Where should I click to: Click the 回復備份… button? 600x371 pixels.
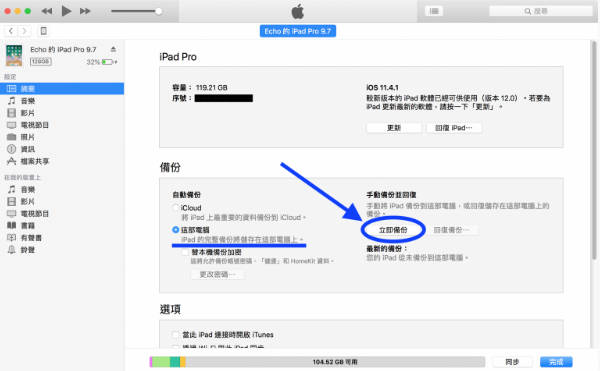451,229
